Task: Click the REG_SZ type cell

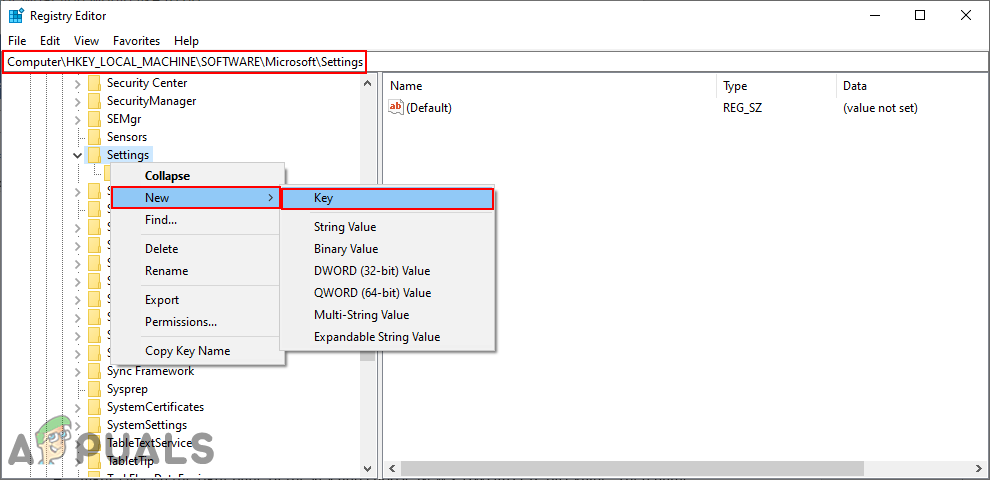Action: [742, 108]
